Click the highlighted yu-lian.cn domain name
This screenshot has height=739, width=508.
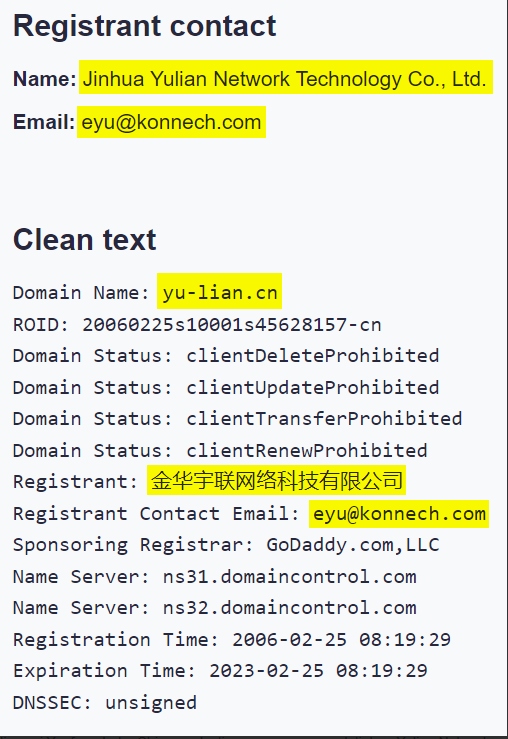pos(219,291)
